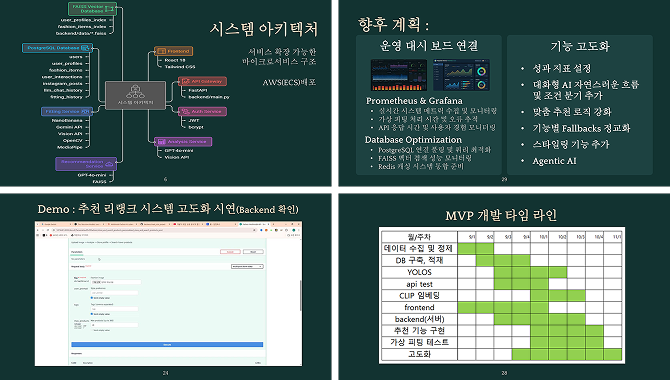Image resolution: width=670 pixels, height=380 pixels.
Task: Click the central hierarchy diagram icon
Action: pos(135,91)
